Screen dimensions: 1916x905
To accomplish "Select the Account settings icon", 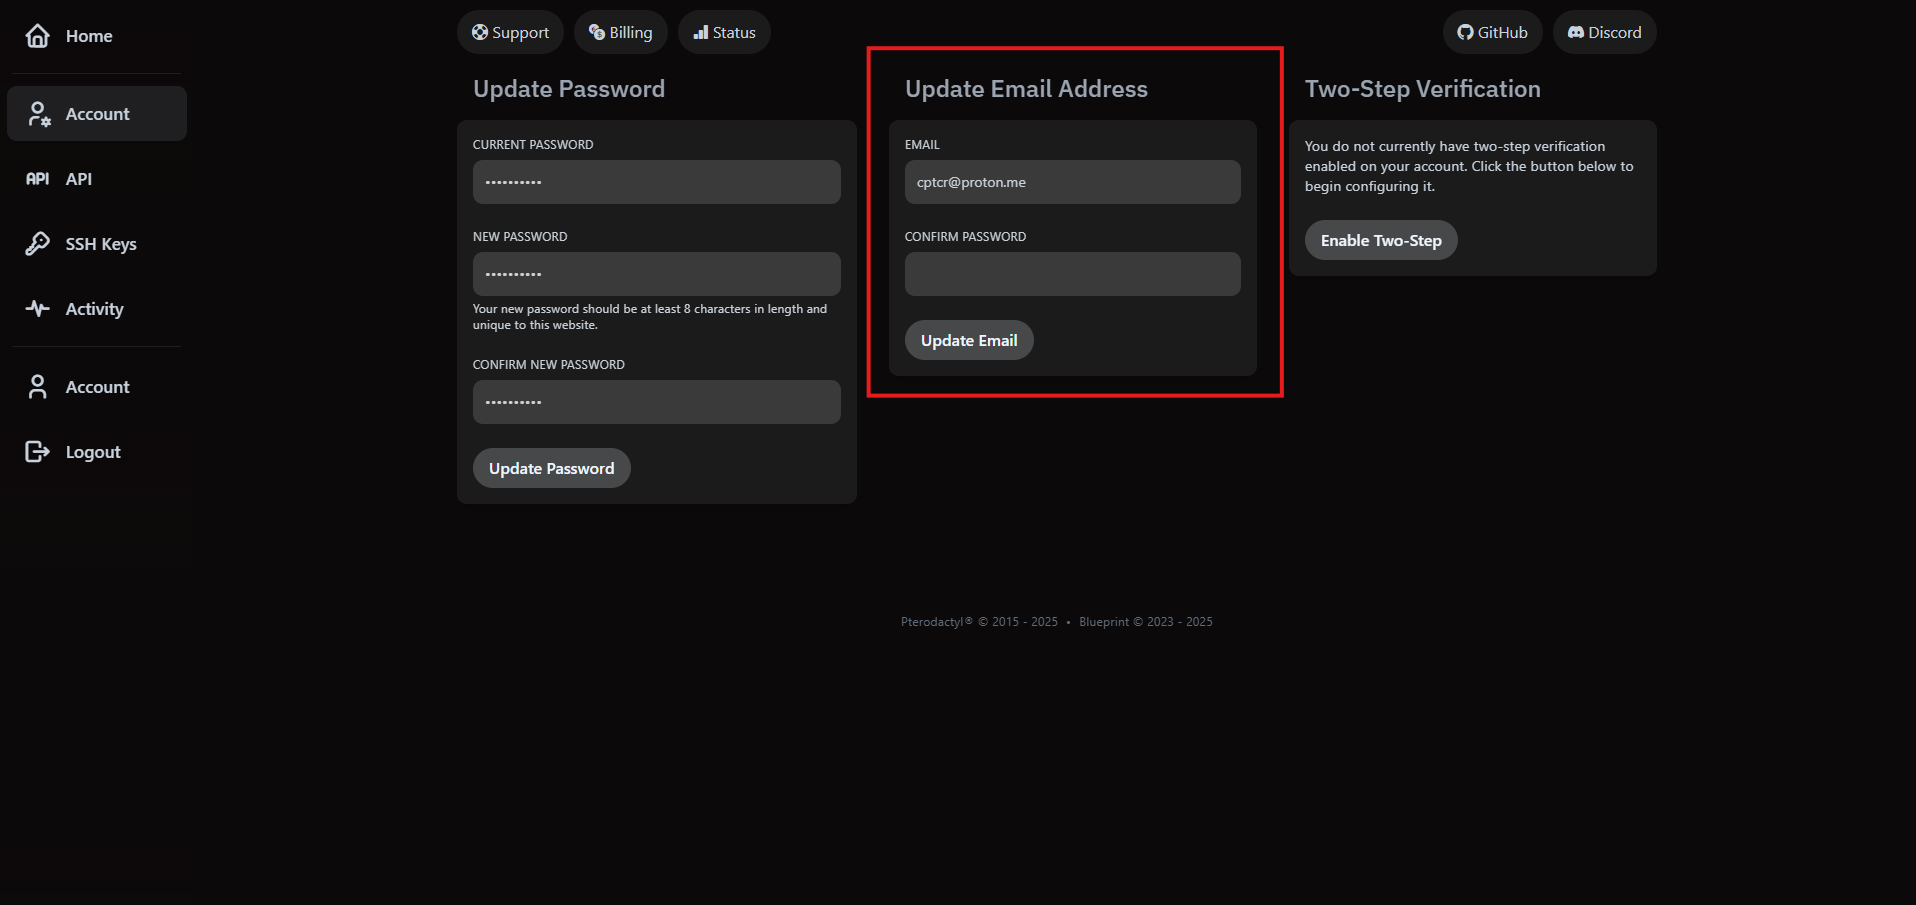I will pos(39,113).
